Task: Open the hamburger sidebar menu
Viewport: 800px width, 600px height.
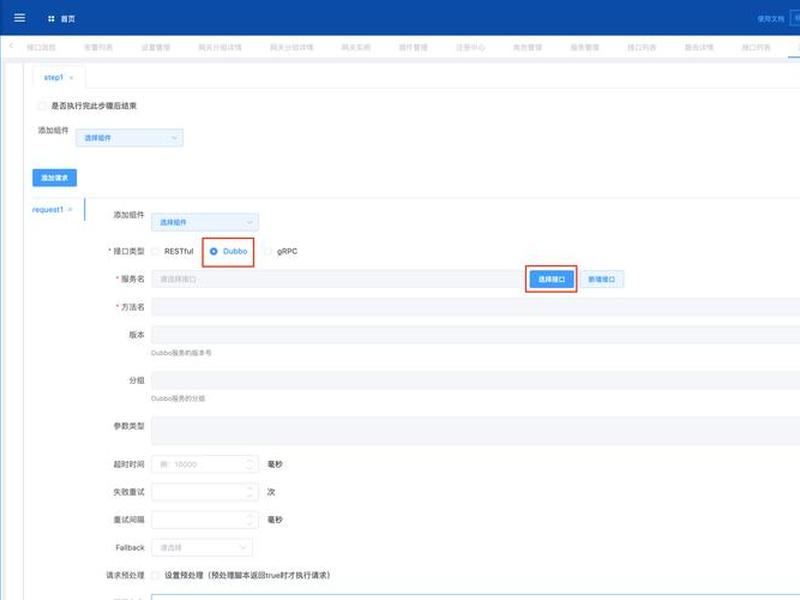Action: click(x=19, y=18)
